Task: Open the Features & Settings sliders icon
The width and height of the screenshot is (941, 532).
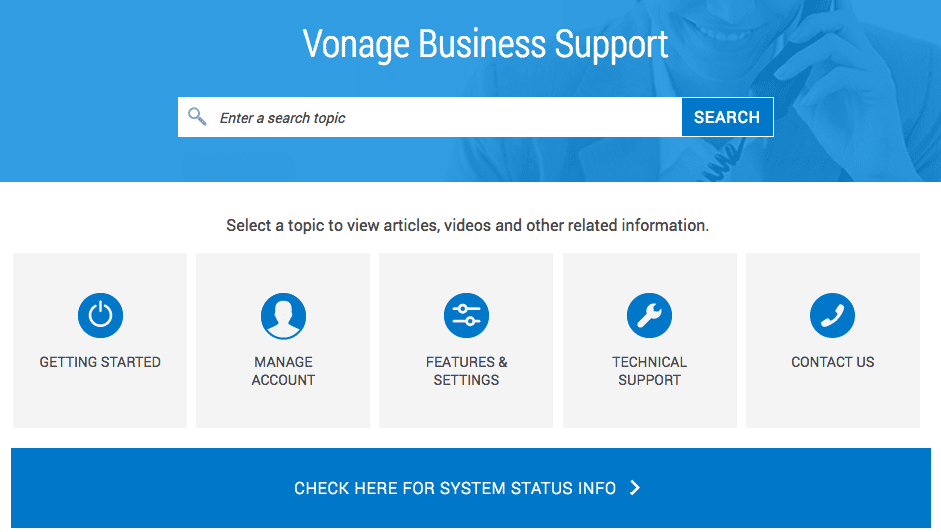Action: [x=466, y=315]
